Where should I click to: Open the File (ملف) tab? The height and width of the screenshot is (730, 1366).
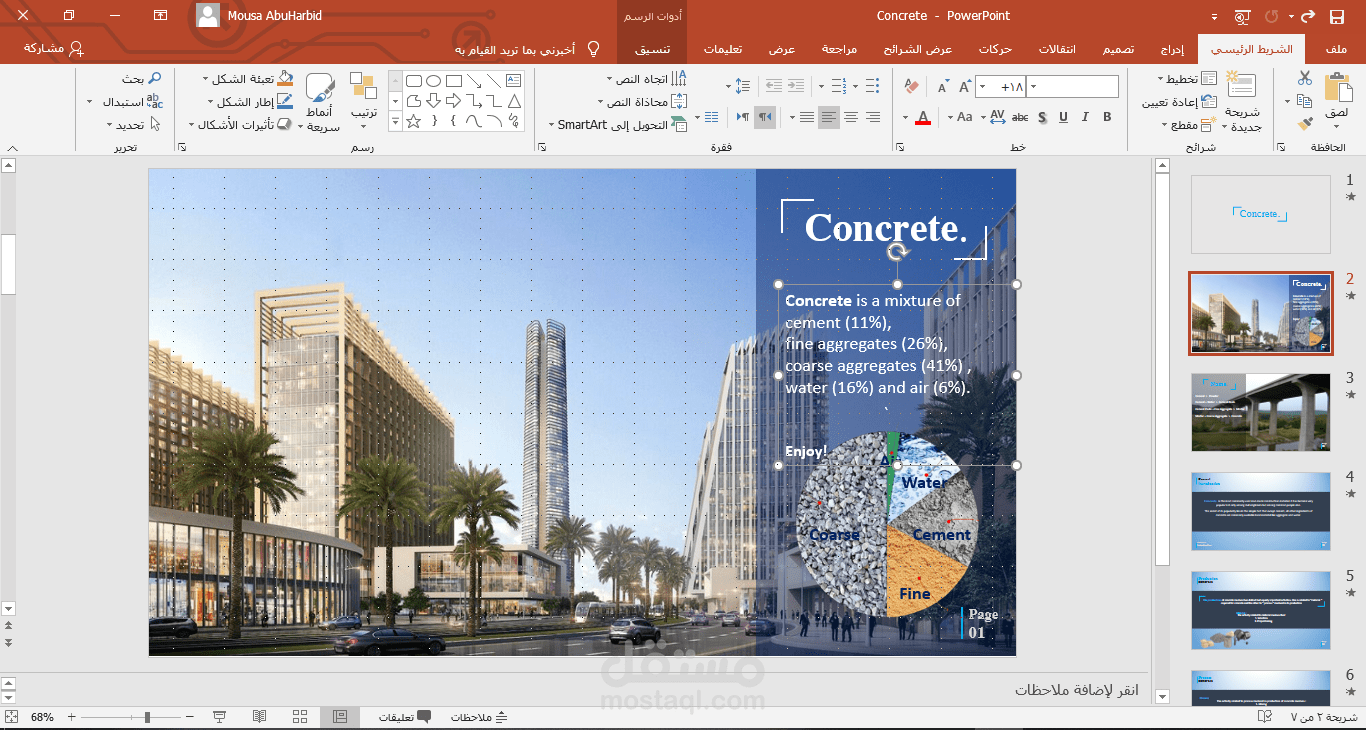[1336, 49]
